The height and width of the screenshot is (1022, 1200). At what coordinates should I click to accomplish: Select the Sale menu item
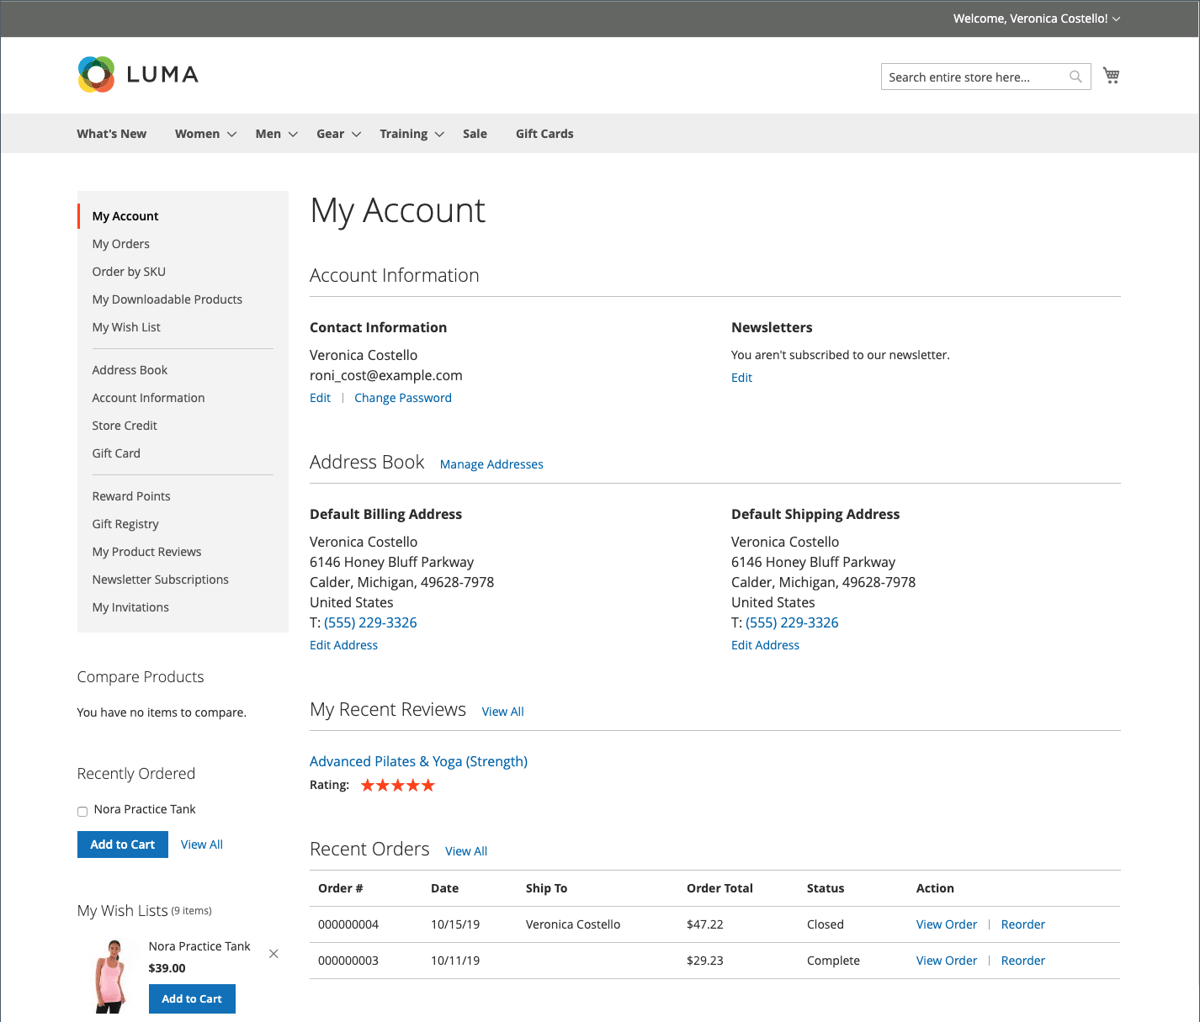tap(474, 133)
